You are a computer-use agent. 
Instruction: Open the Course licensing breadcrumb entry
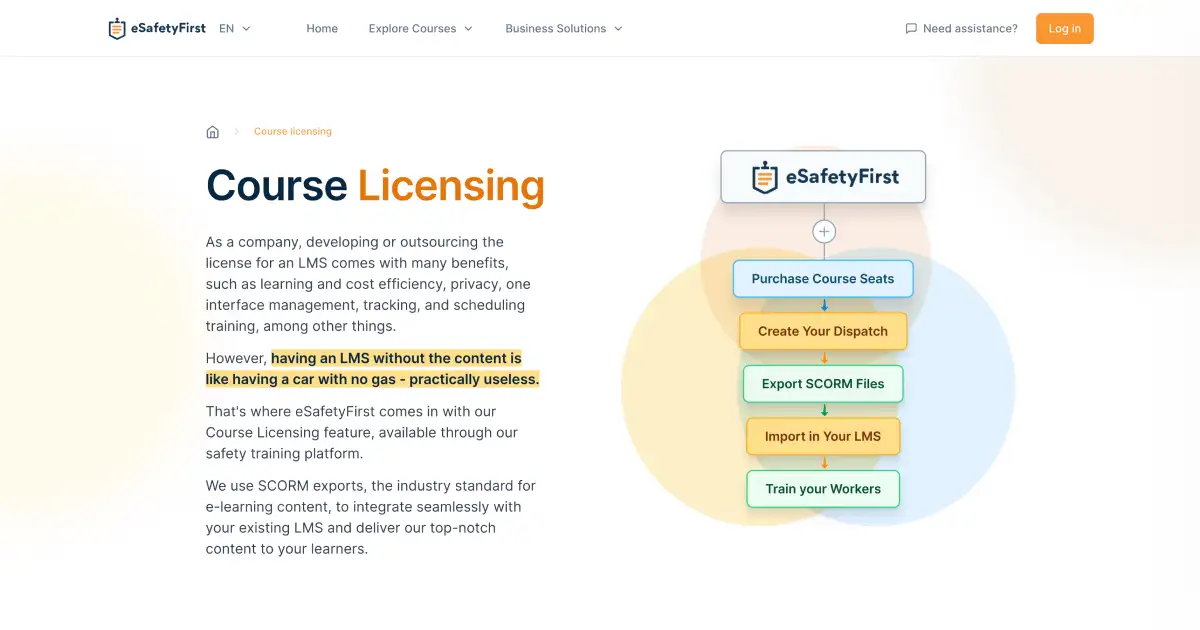[292, 131]
